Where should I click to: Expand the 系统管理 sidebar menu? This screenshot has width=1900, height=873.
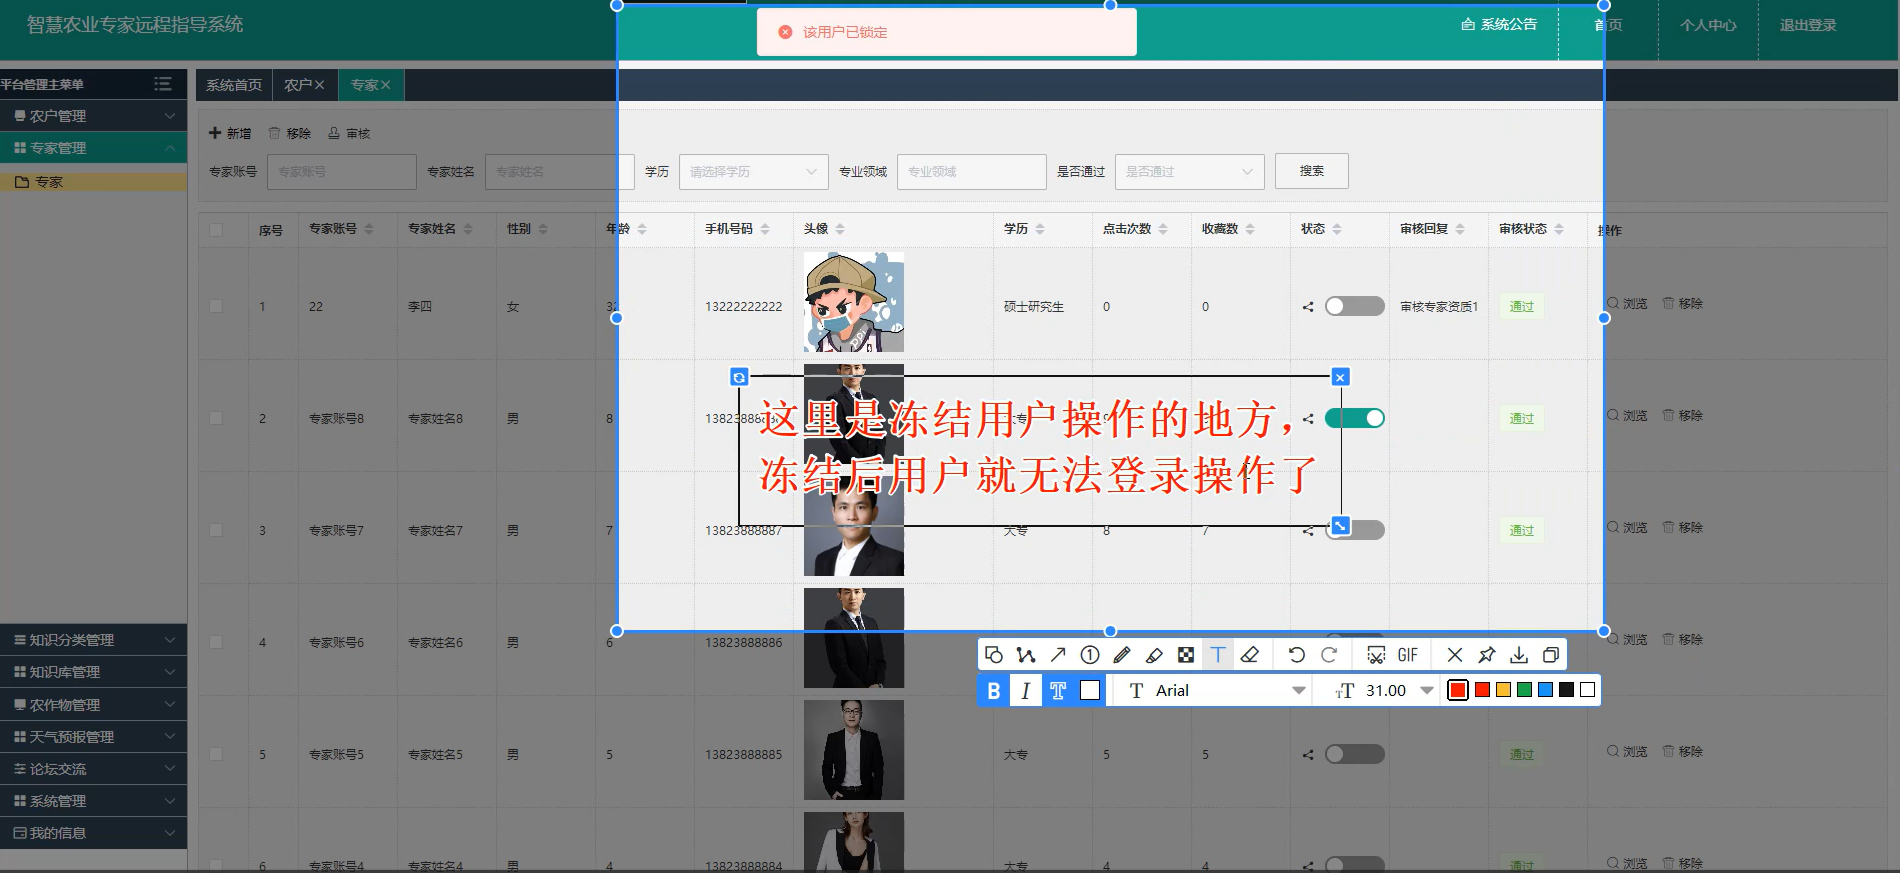coord(93,801)
